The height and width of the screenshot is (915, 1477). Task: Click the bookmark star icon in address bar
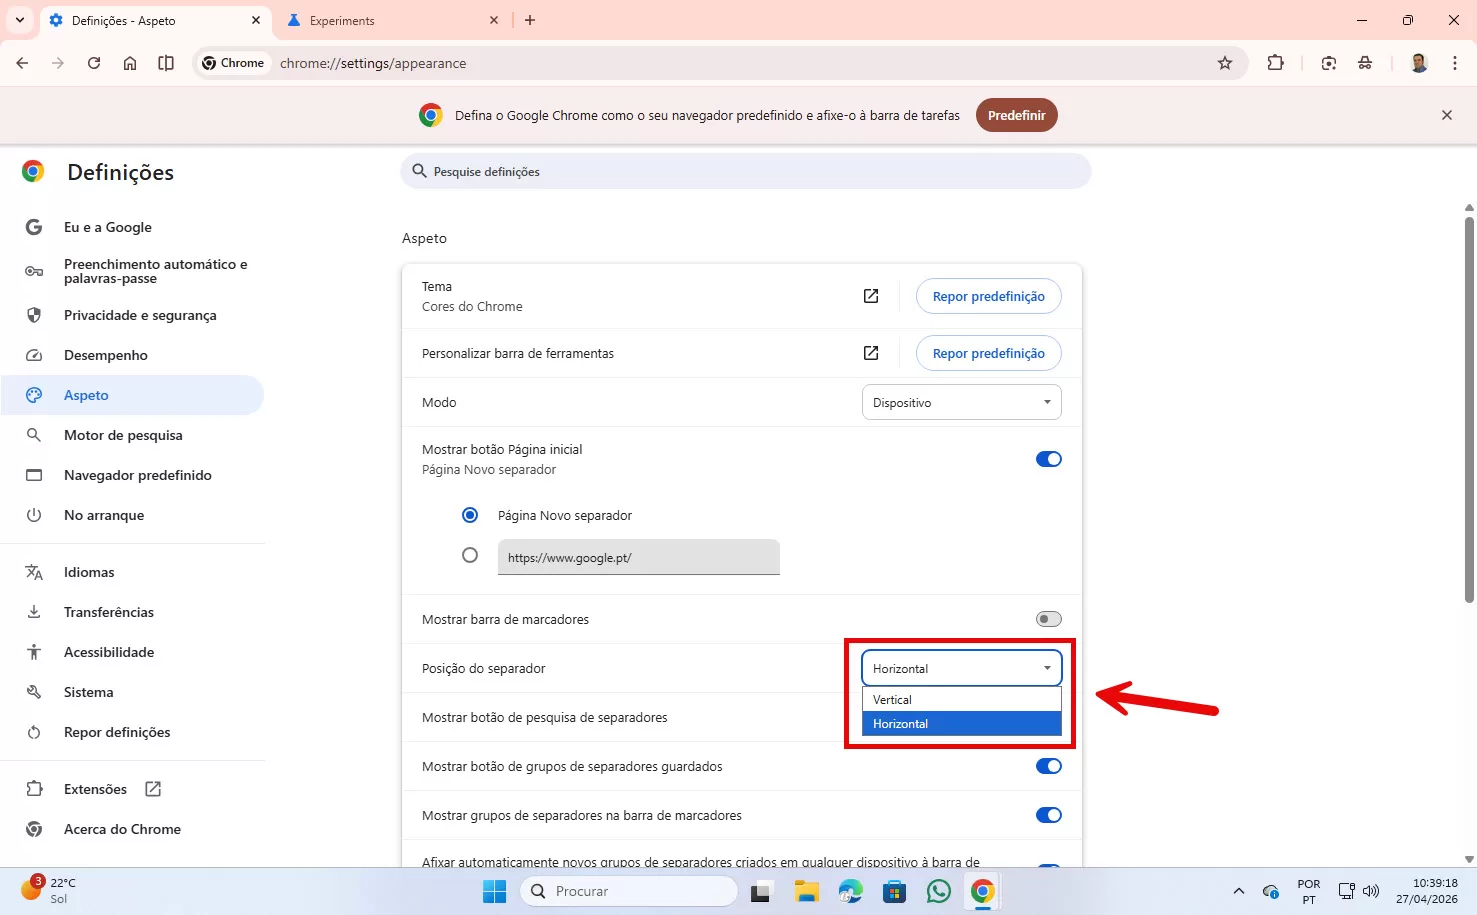coord(1225,63)
